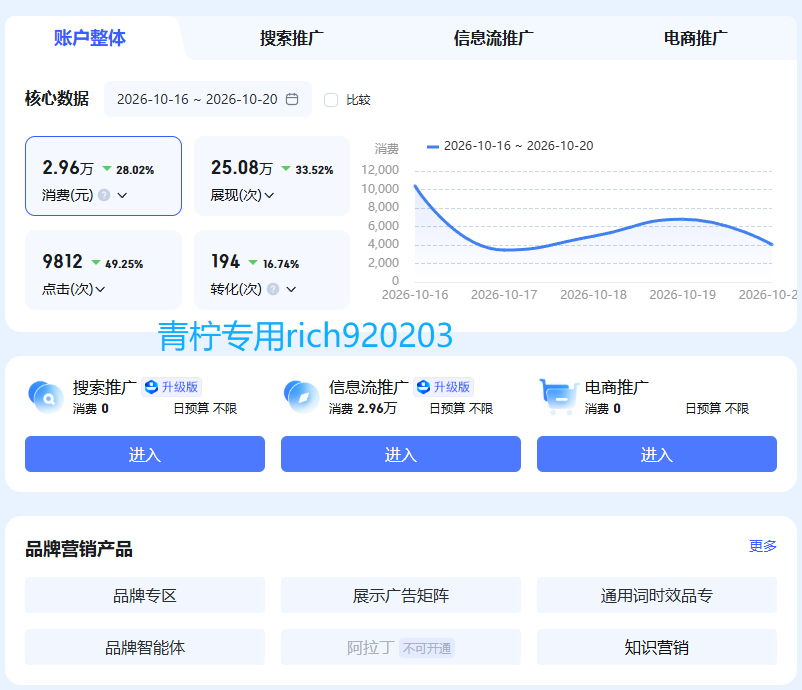Open the 品牌智能体 product

coord(145,648)
